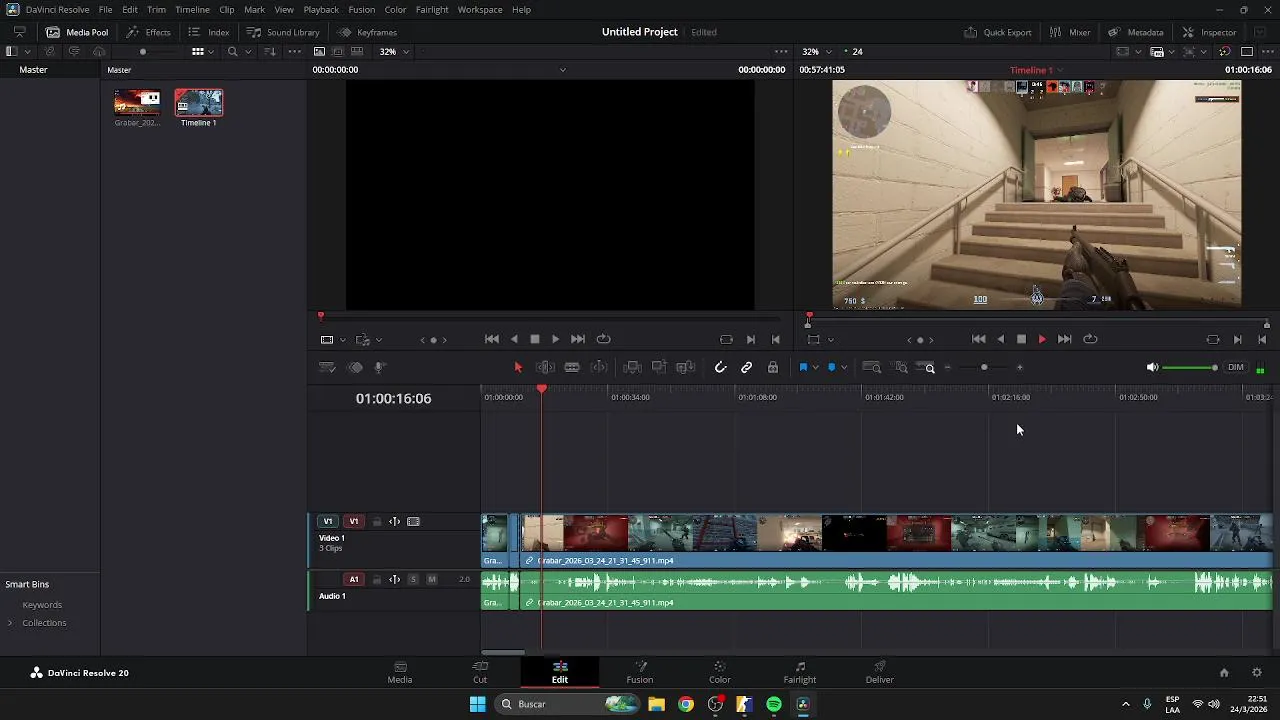Open the Fusion menu
Screen dimensions: 1280x720
click(x=362, y=10)
